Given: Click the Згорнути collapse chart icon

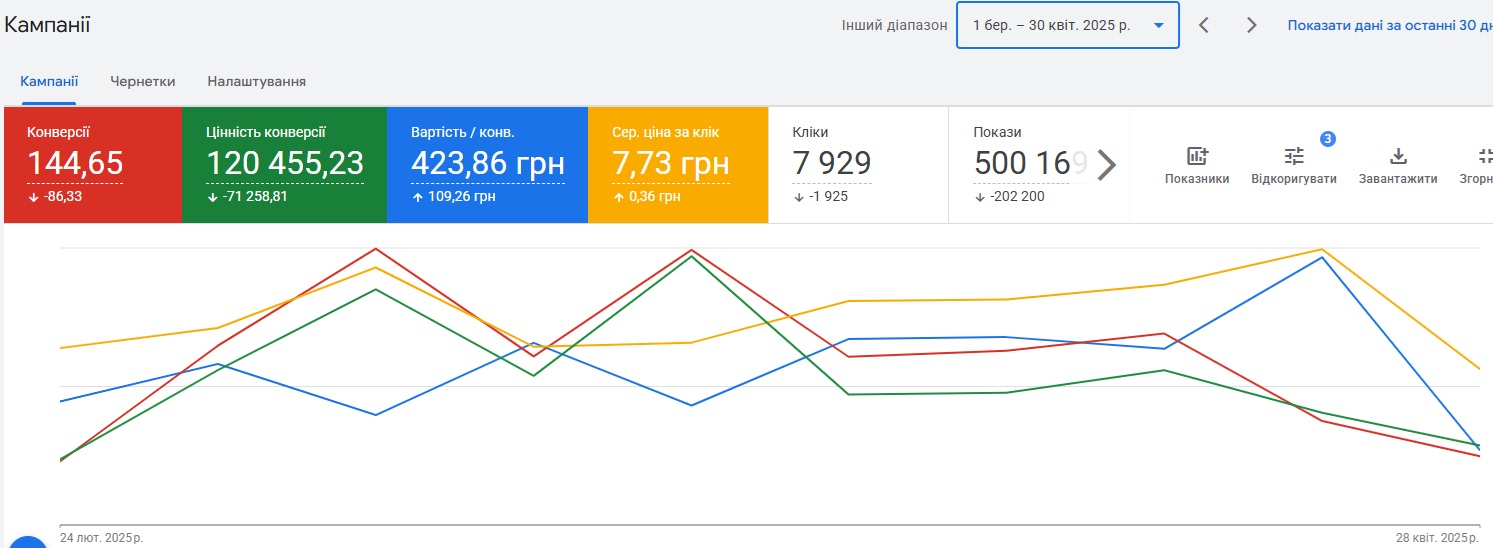Looking at the screenshot, I should point(1485,156).
